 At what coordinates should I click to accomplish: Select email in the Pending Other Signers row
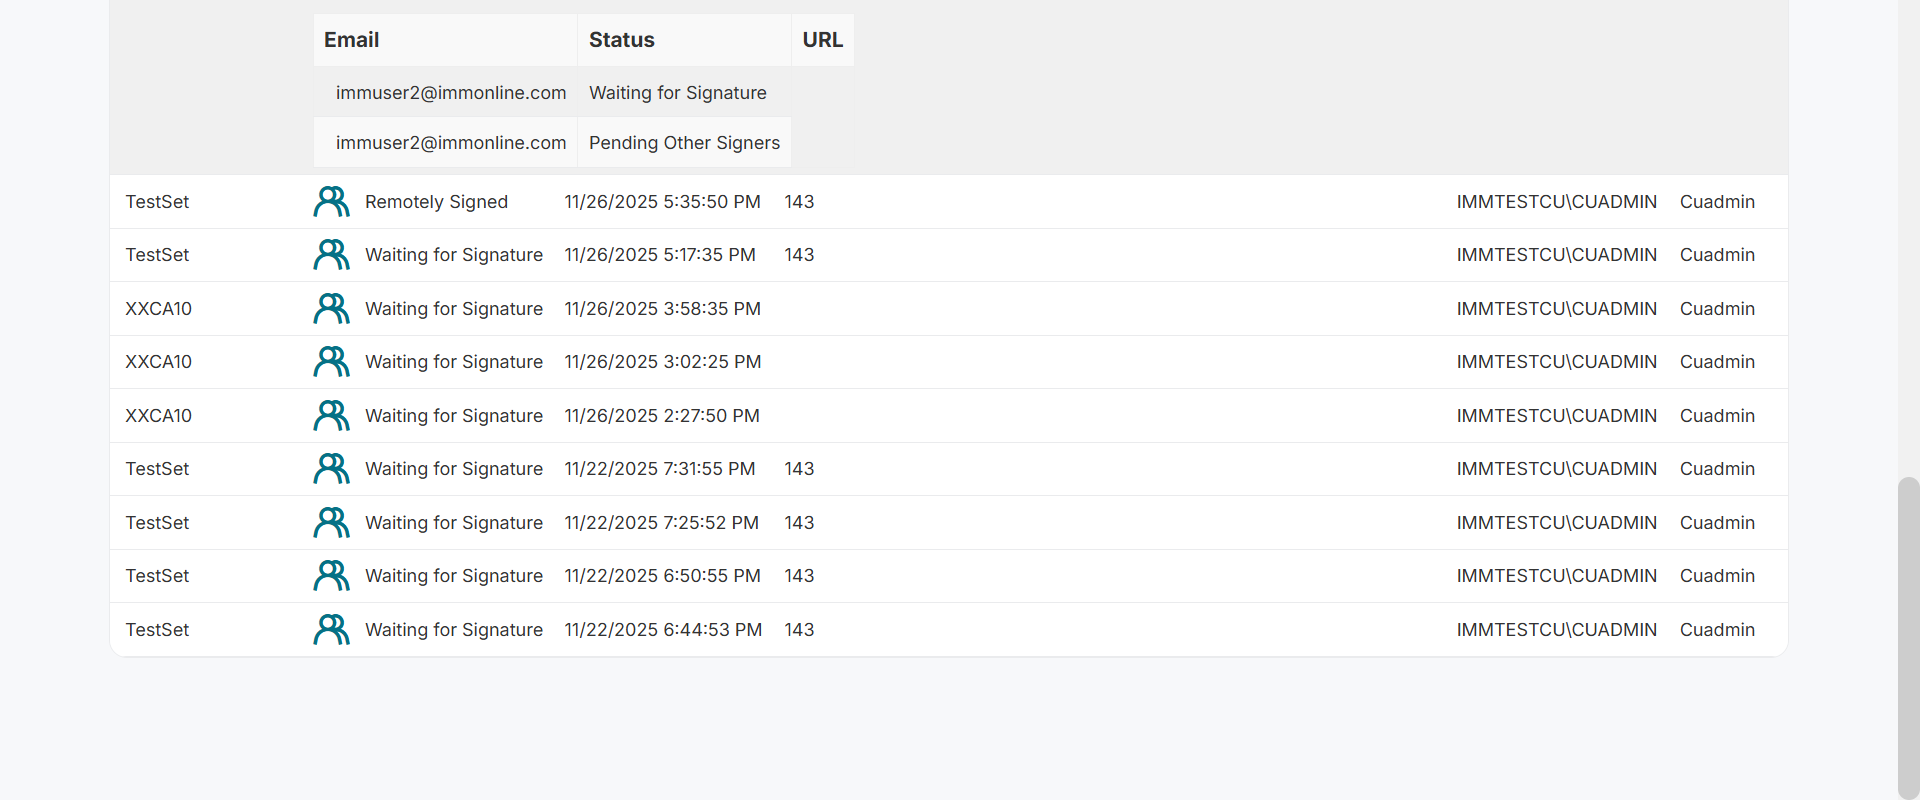click(450, 143)
